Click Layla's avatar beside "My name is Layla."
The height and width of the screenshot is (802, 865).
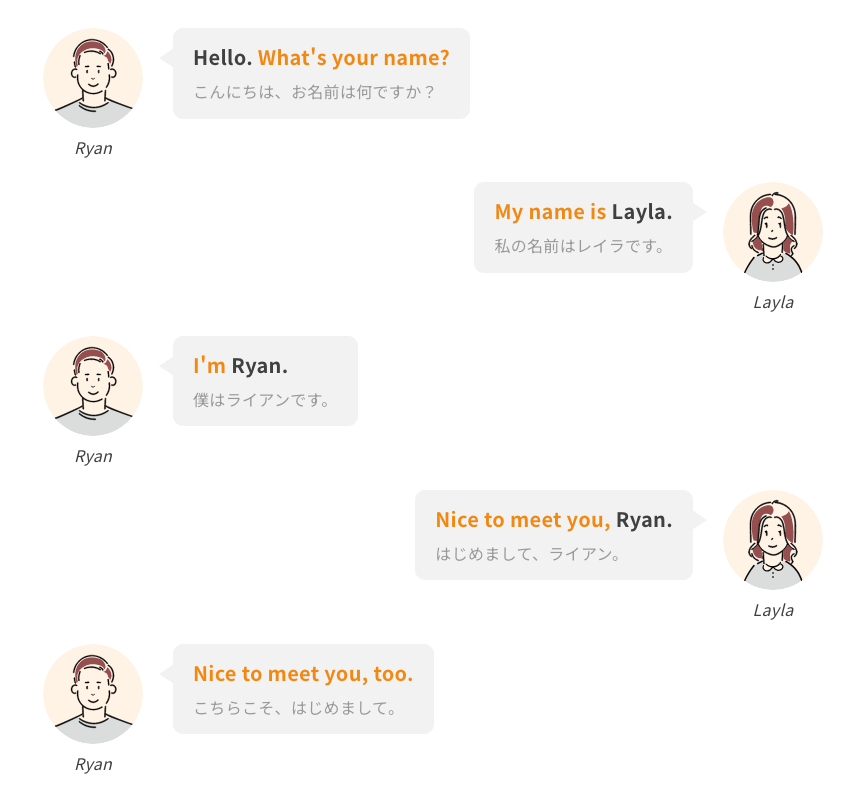pos(773,232)
